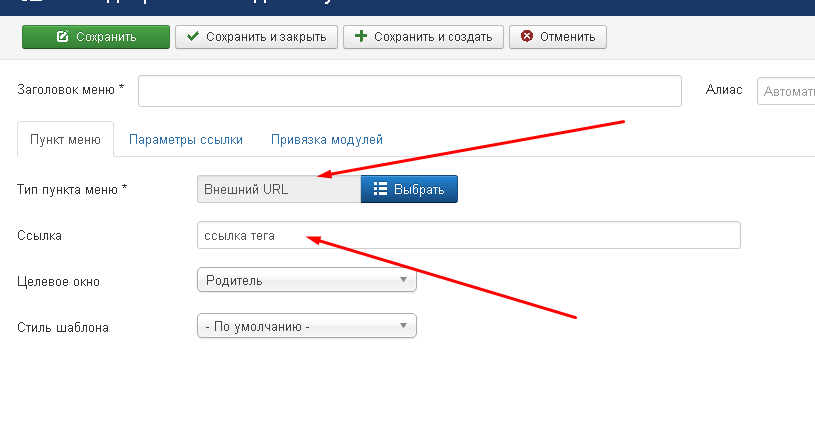Expand the Целевое окно dropdown showing Родитель
This screenshot has width=815, height=443.
tap(307, 280)
